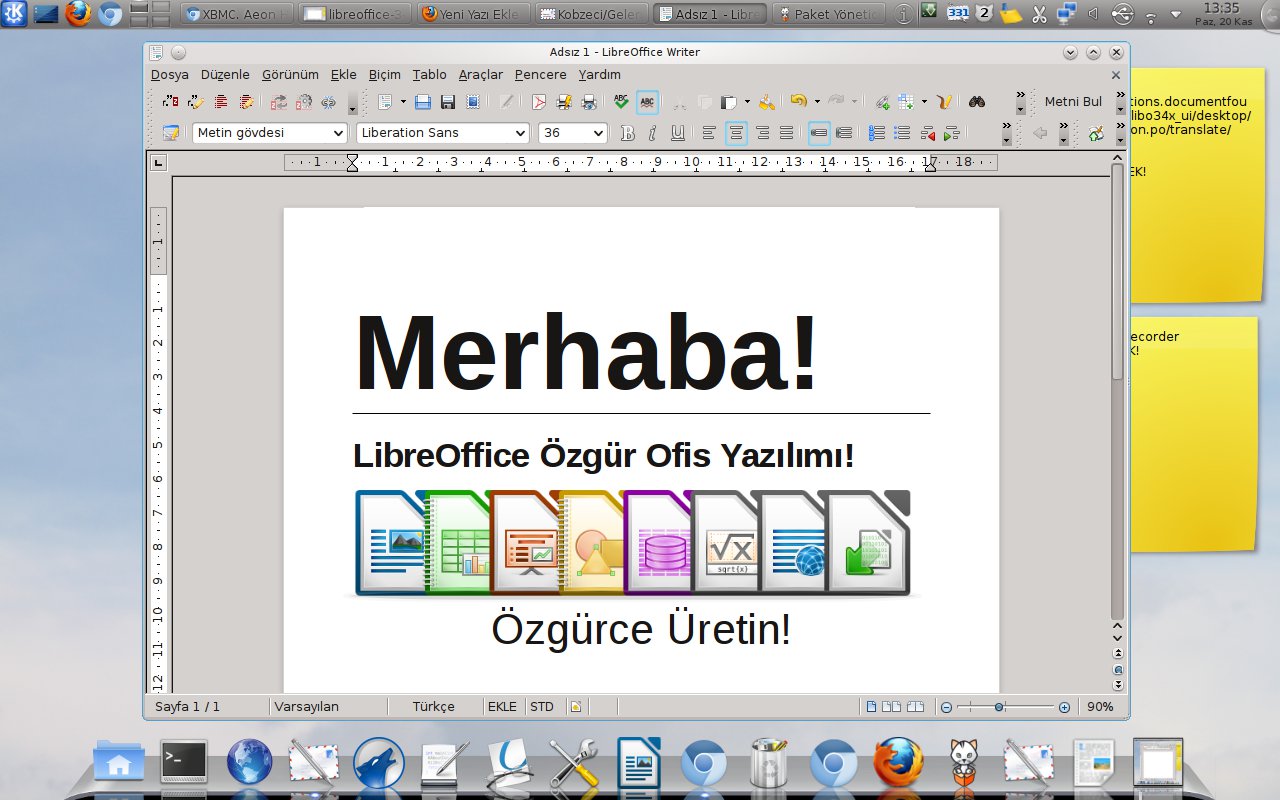Insert hyperlink with chain-plus icon
This screenshot has width=1280, height=800.
tap(882, 101)
